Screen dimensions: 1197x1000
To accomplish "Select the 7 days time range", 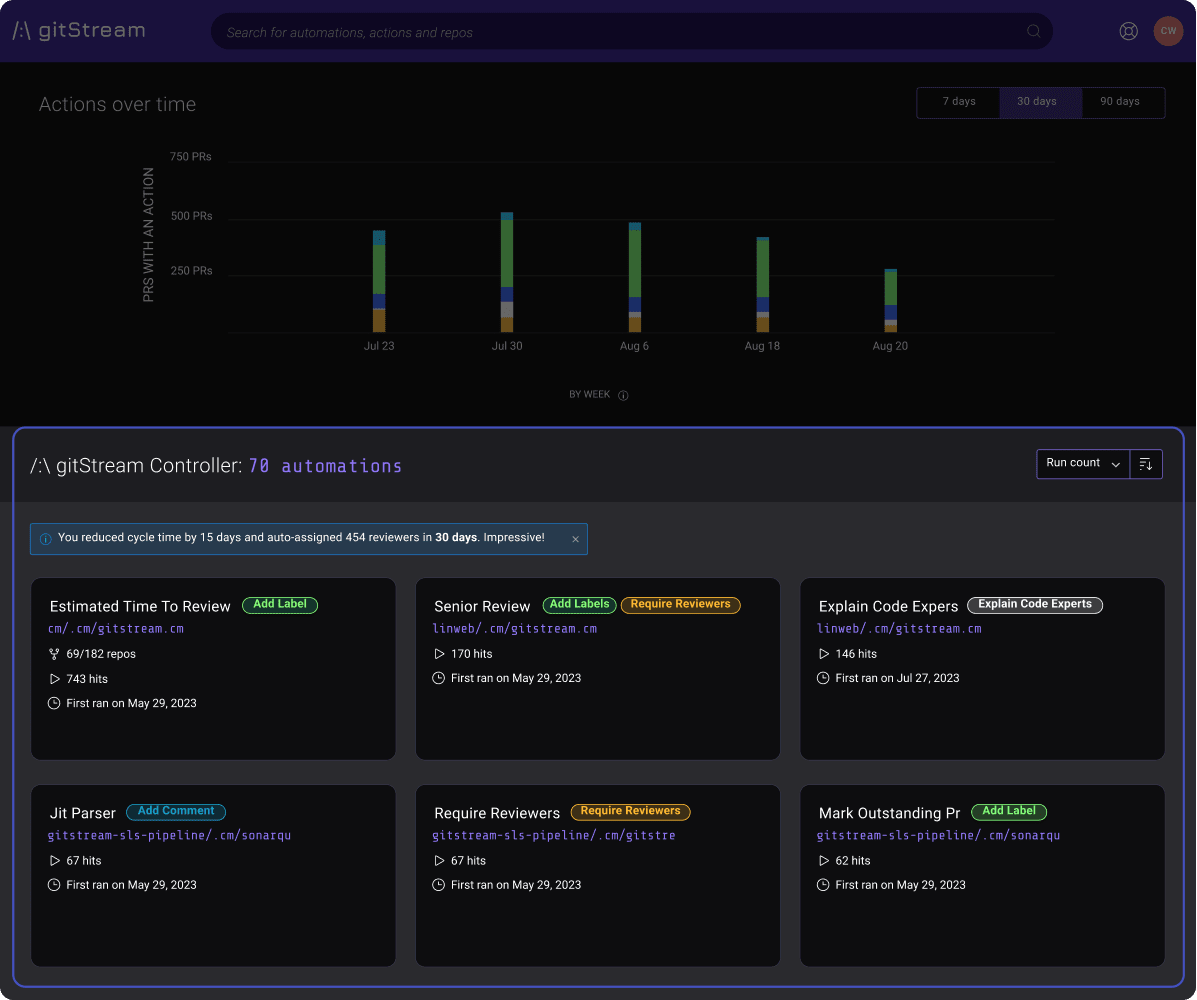I will (x=958, y=101).
